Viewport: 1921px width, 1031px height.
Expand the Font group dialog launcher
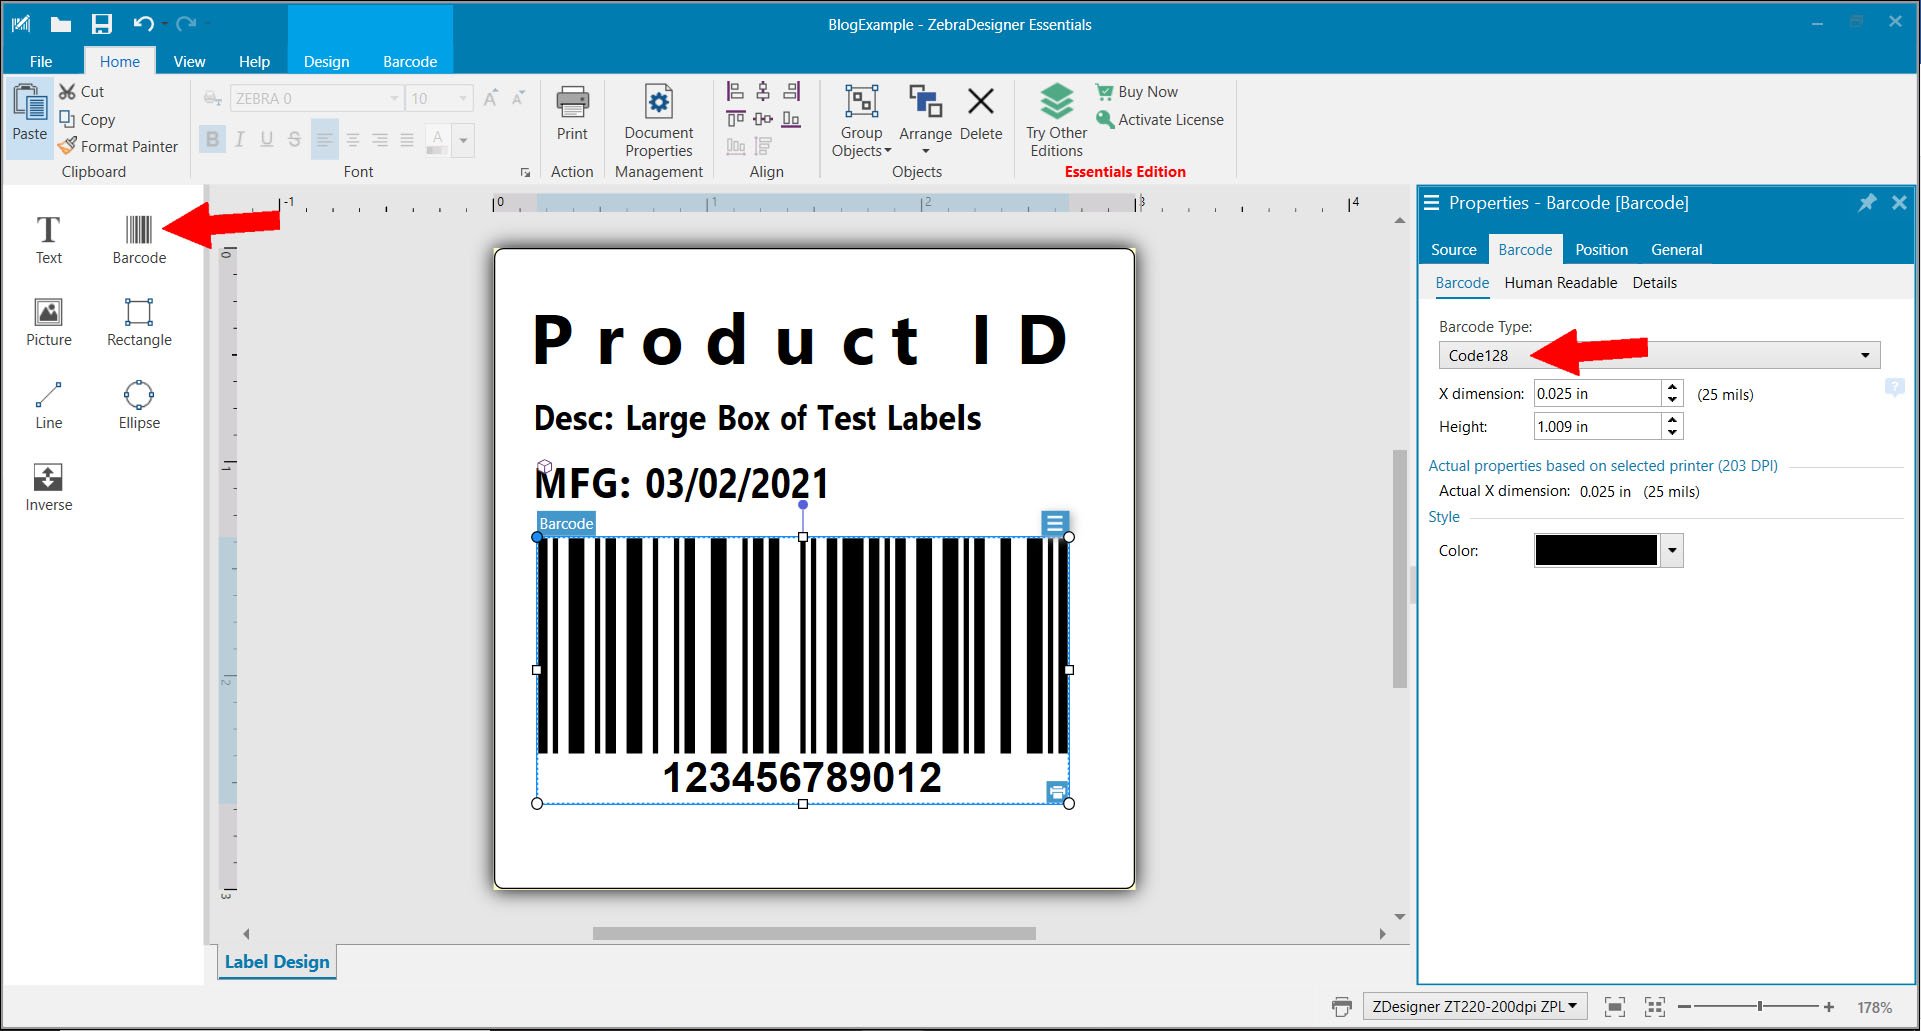(525, 172)
